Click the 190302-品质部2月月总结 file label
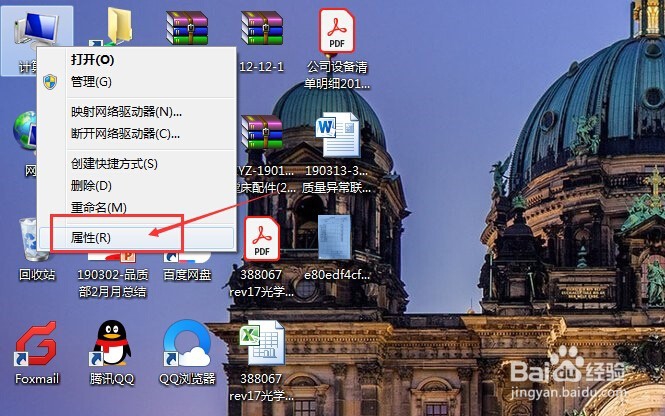Image resolution: width=665 pixels, height=416 pixels. coord(112,283)
